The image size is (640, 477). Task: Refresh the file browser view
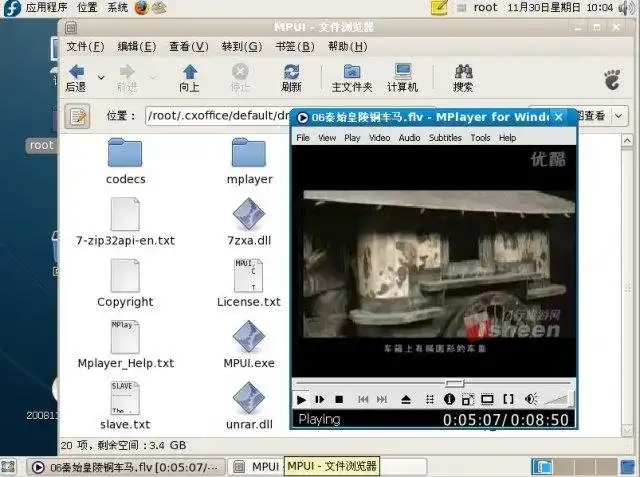(x=291, y=78)
